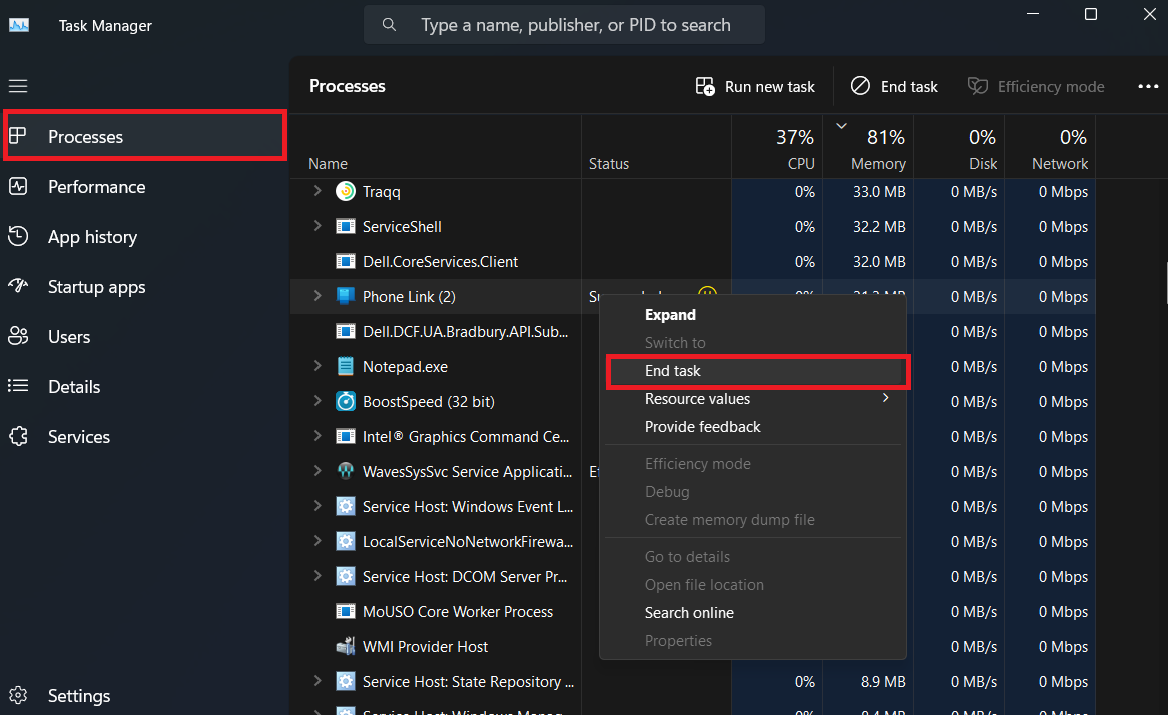Open the Services tab

pyautogui.click(x=145, y=436)
